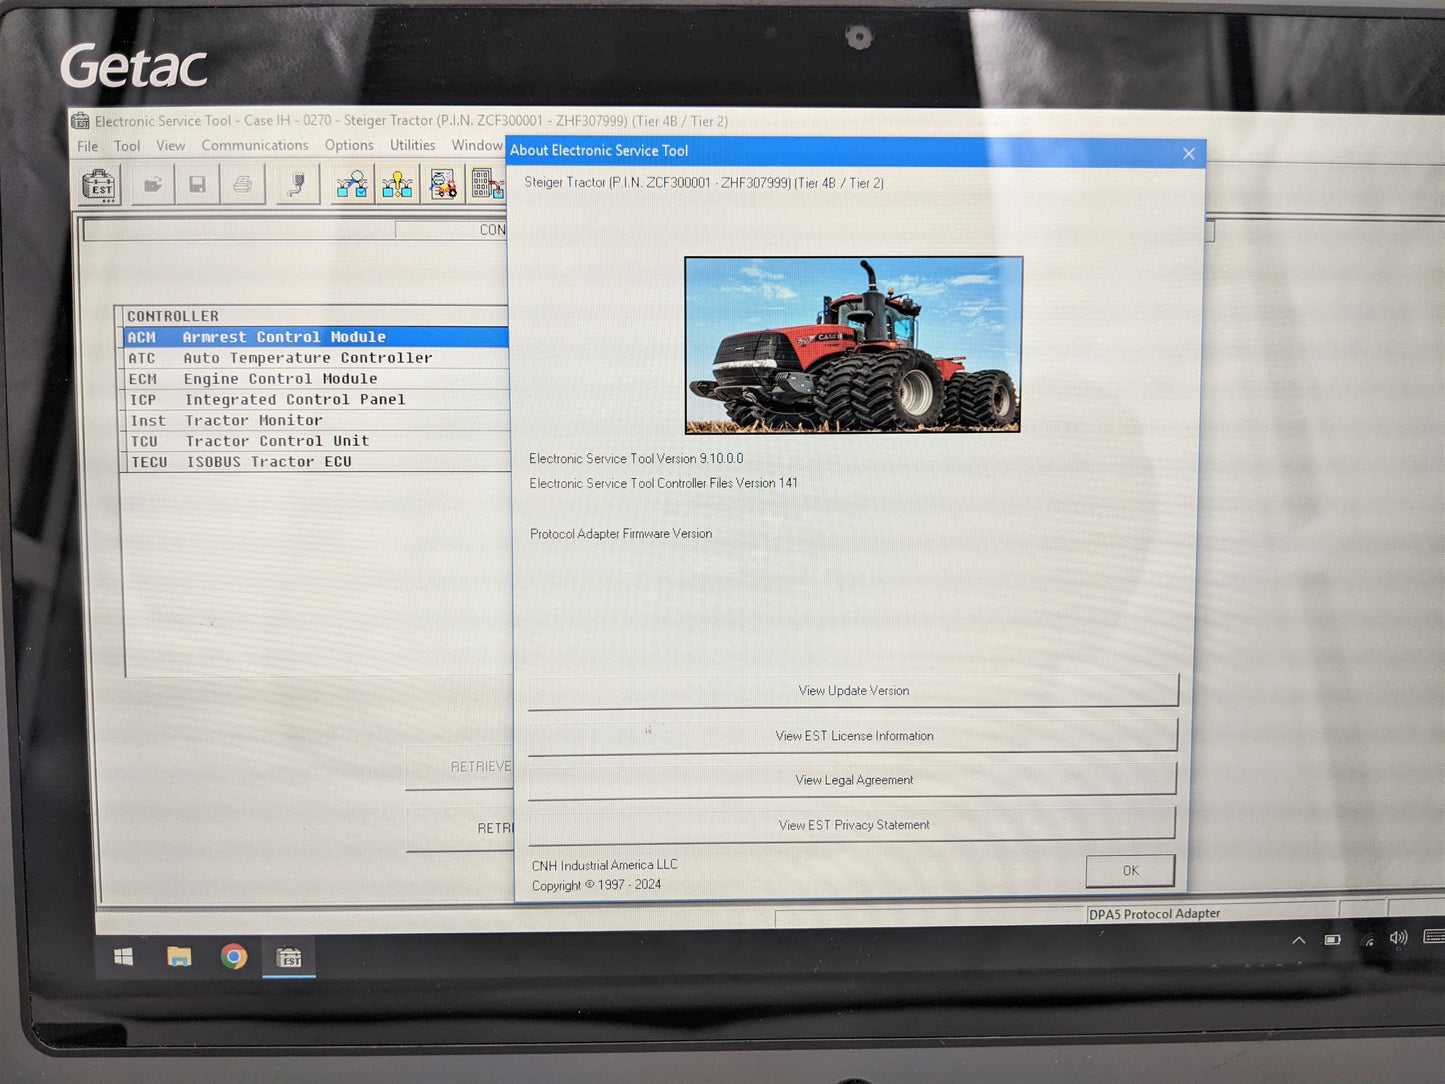Open the Options menu
Image resolution: width=1445 pixels, height=1084 pixels.
[x=348, y=146]
